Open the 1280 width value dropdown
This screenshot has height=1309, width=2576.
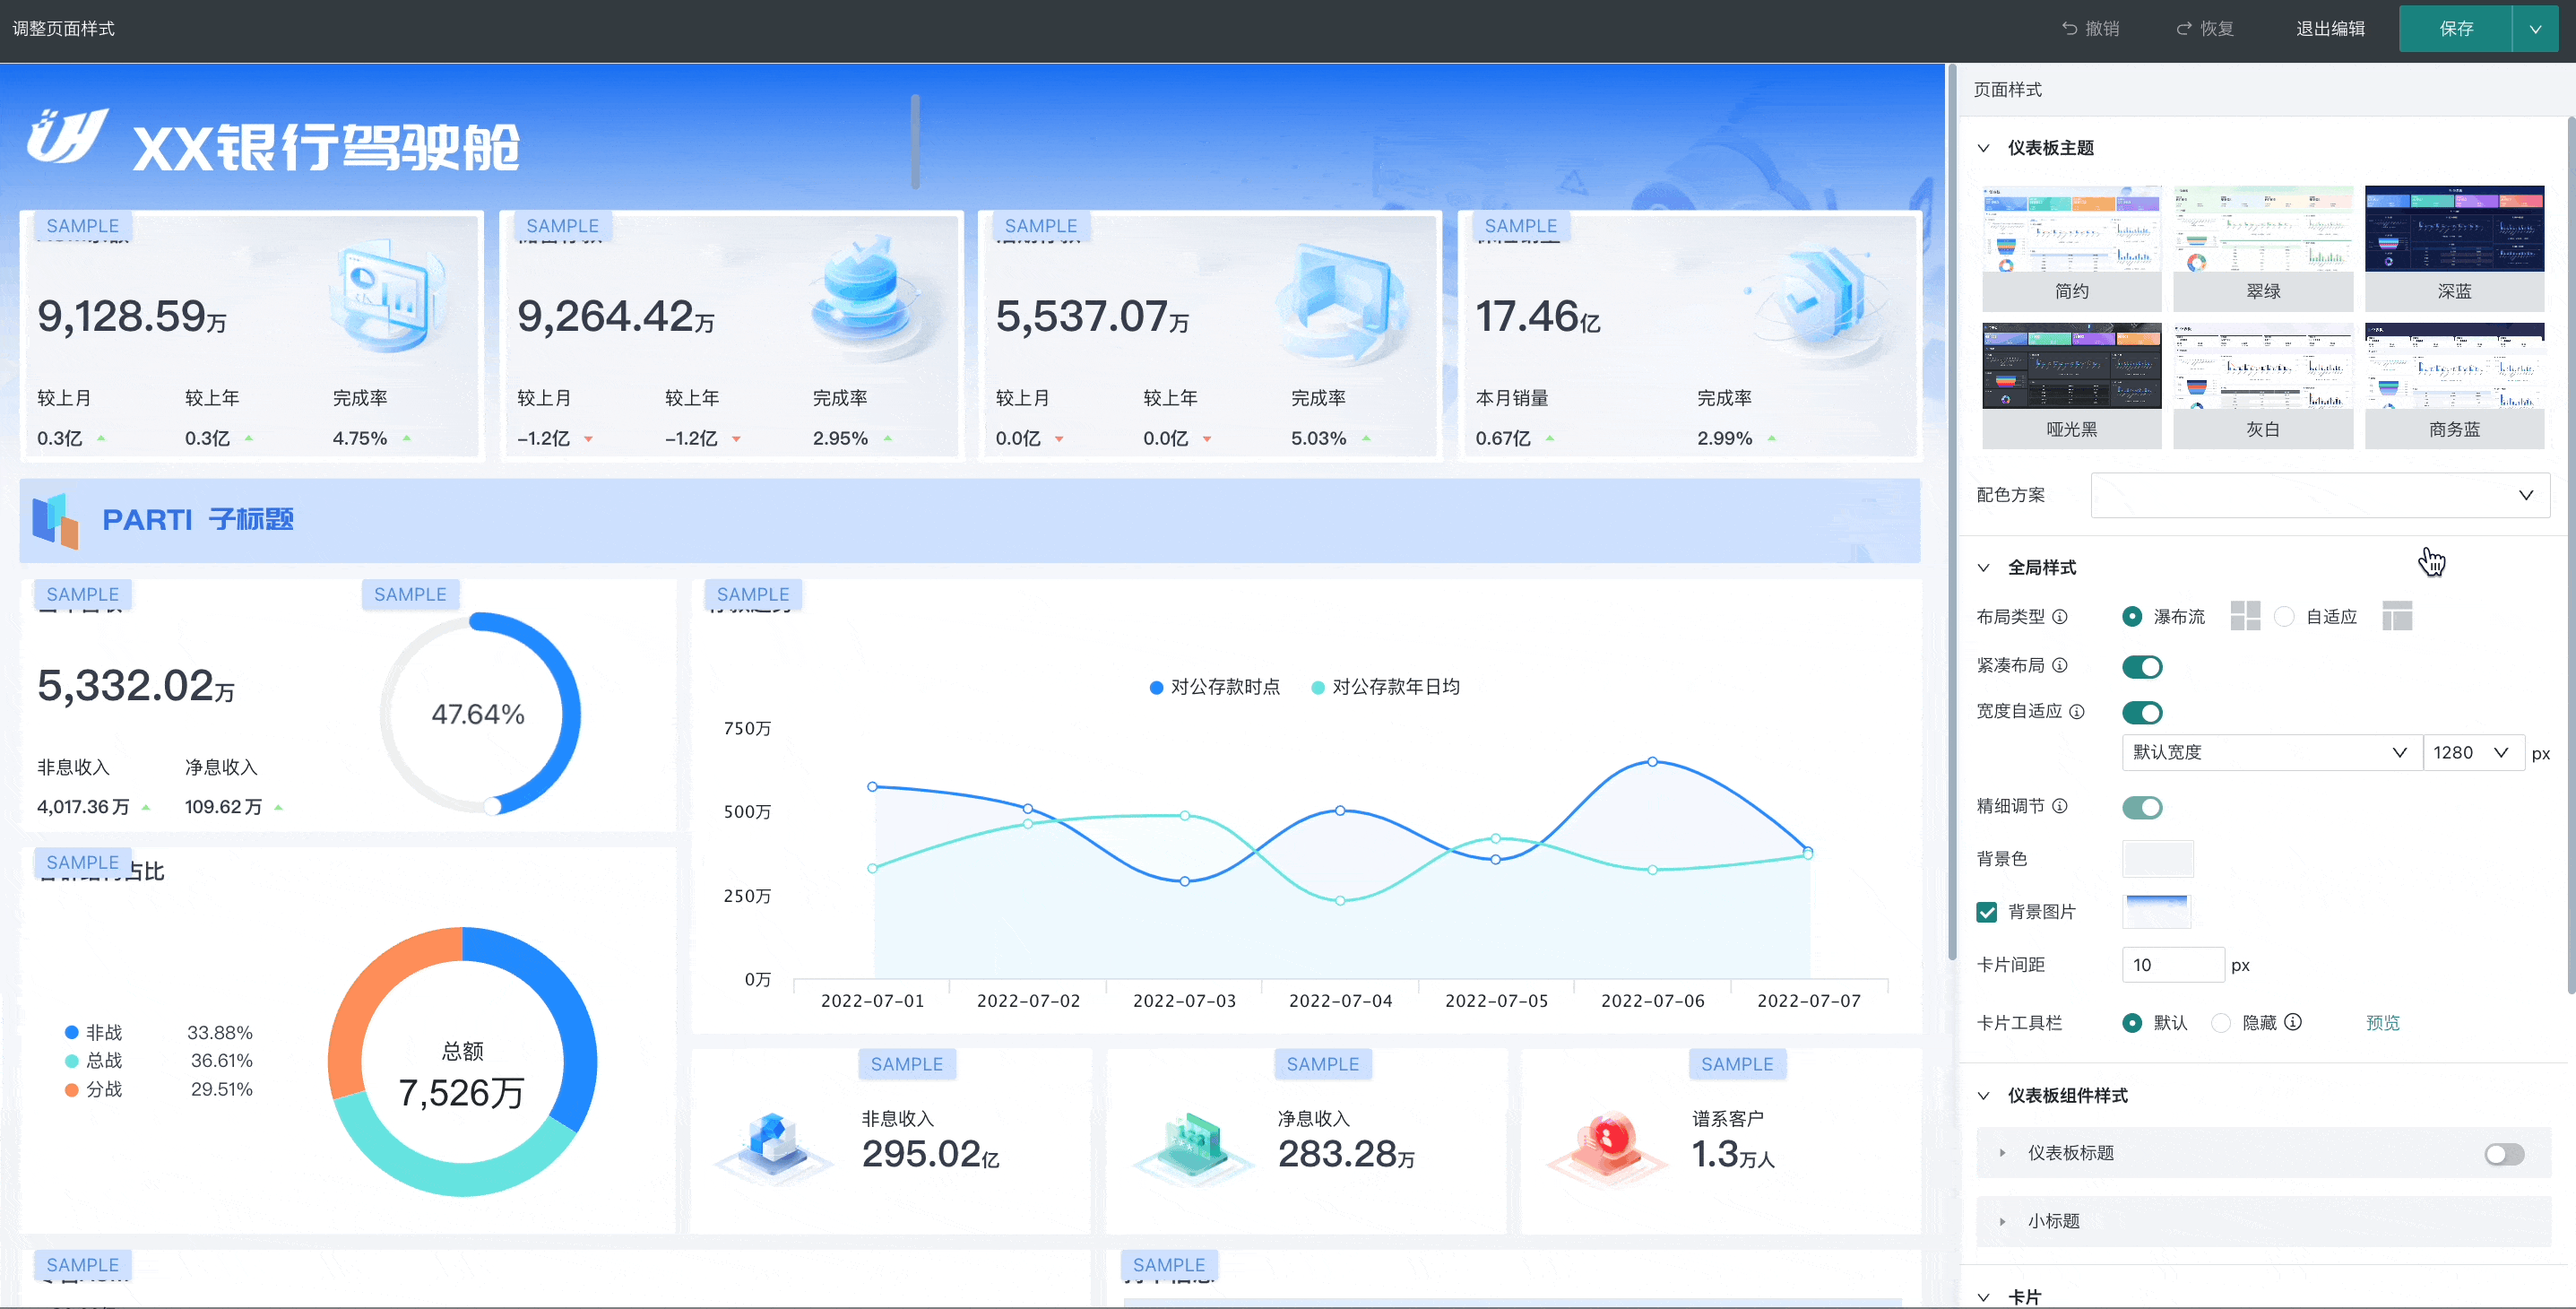click(2474, 752)
